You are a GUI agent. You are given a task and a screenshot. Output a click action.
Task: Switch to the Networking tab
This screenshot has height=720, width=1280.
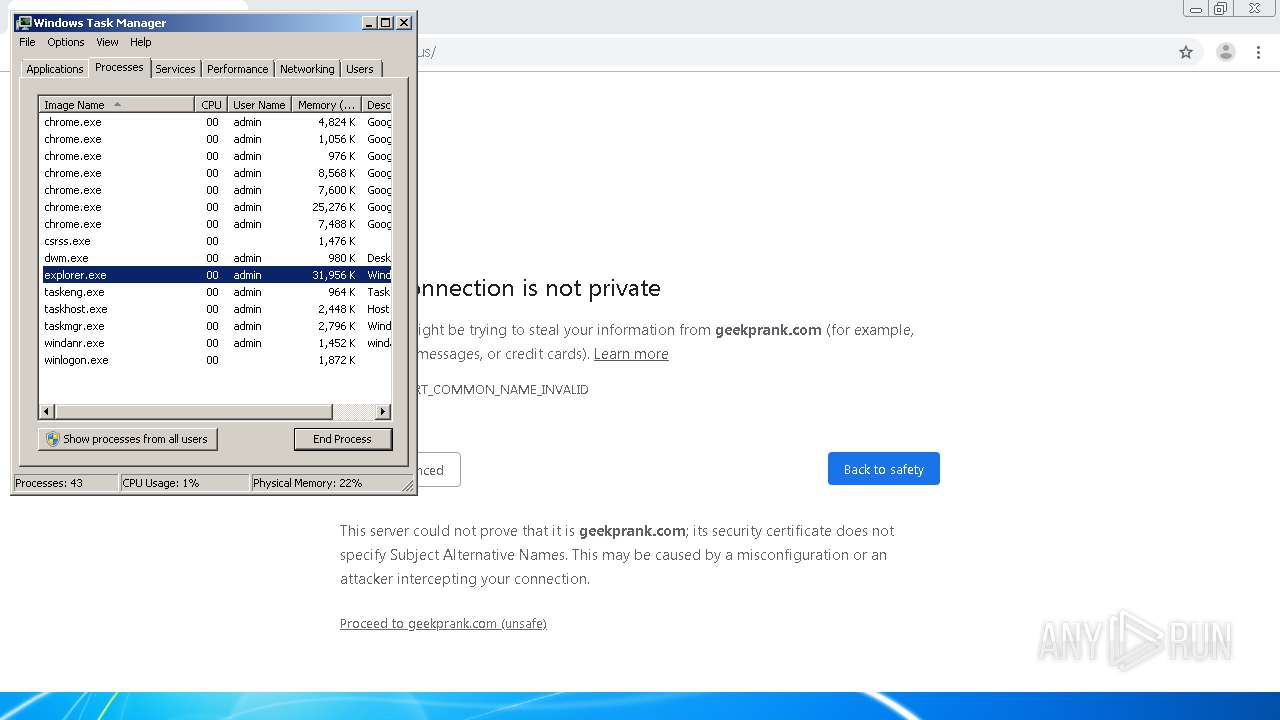307,69
